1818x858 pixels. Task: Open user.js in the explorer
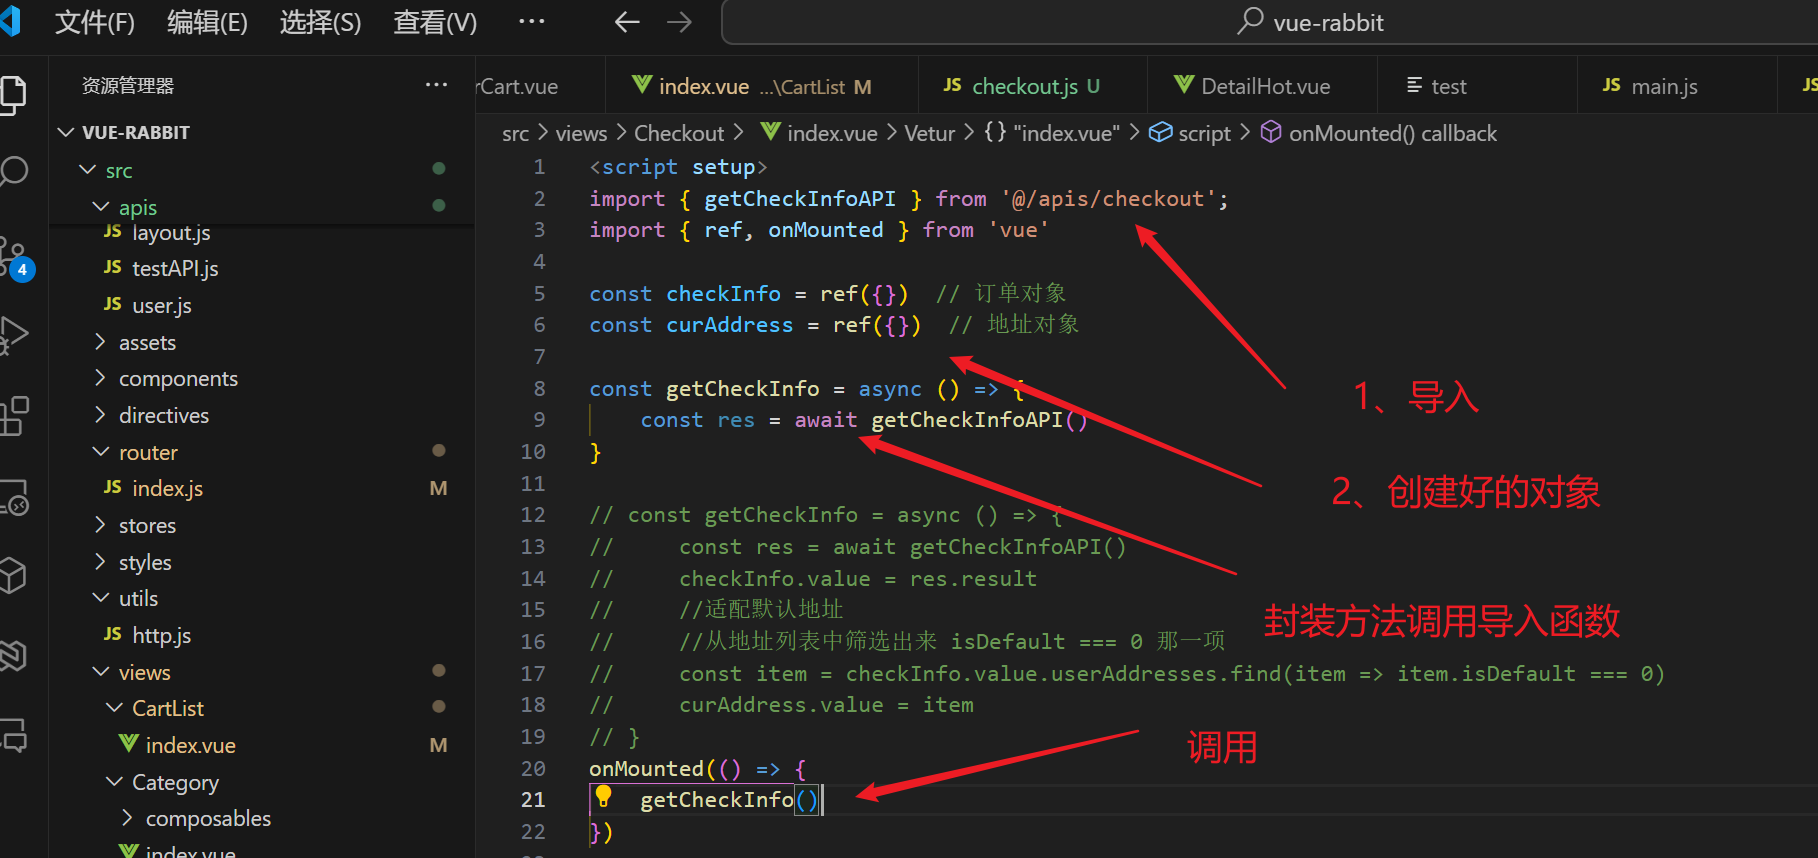[262, 305]
